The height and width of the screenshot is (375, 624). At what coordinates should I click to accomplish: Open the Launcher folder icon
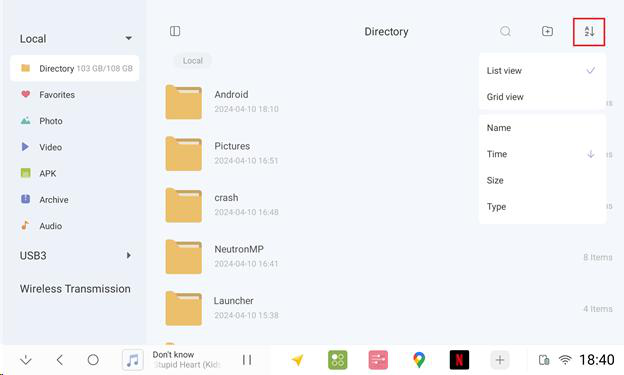[x=183, y=308]
